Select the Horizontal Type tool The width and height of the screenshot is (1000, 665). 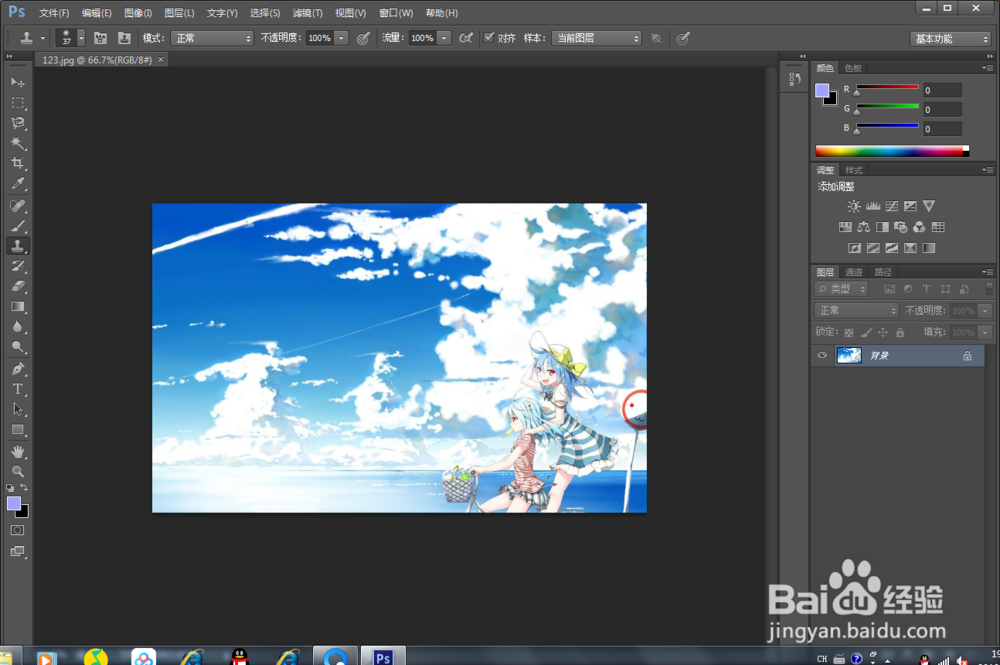(x=18, y=390)
